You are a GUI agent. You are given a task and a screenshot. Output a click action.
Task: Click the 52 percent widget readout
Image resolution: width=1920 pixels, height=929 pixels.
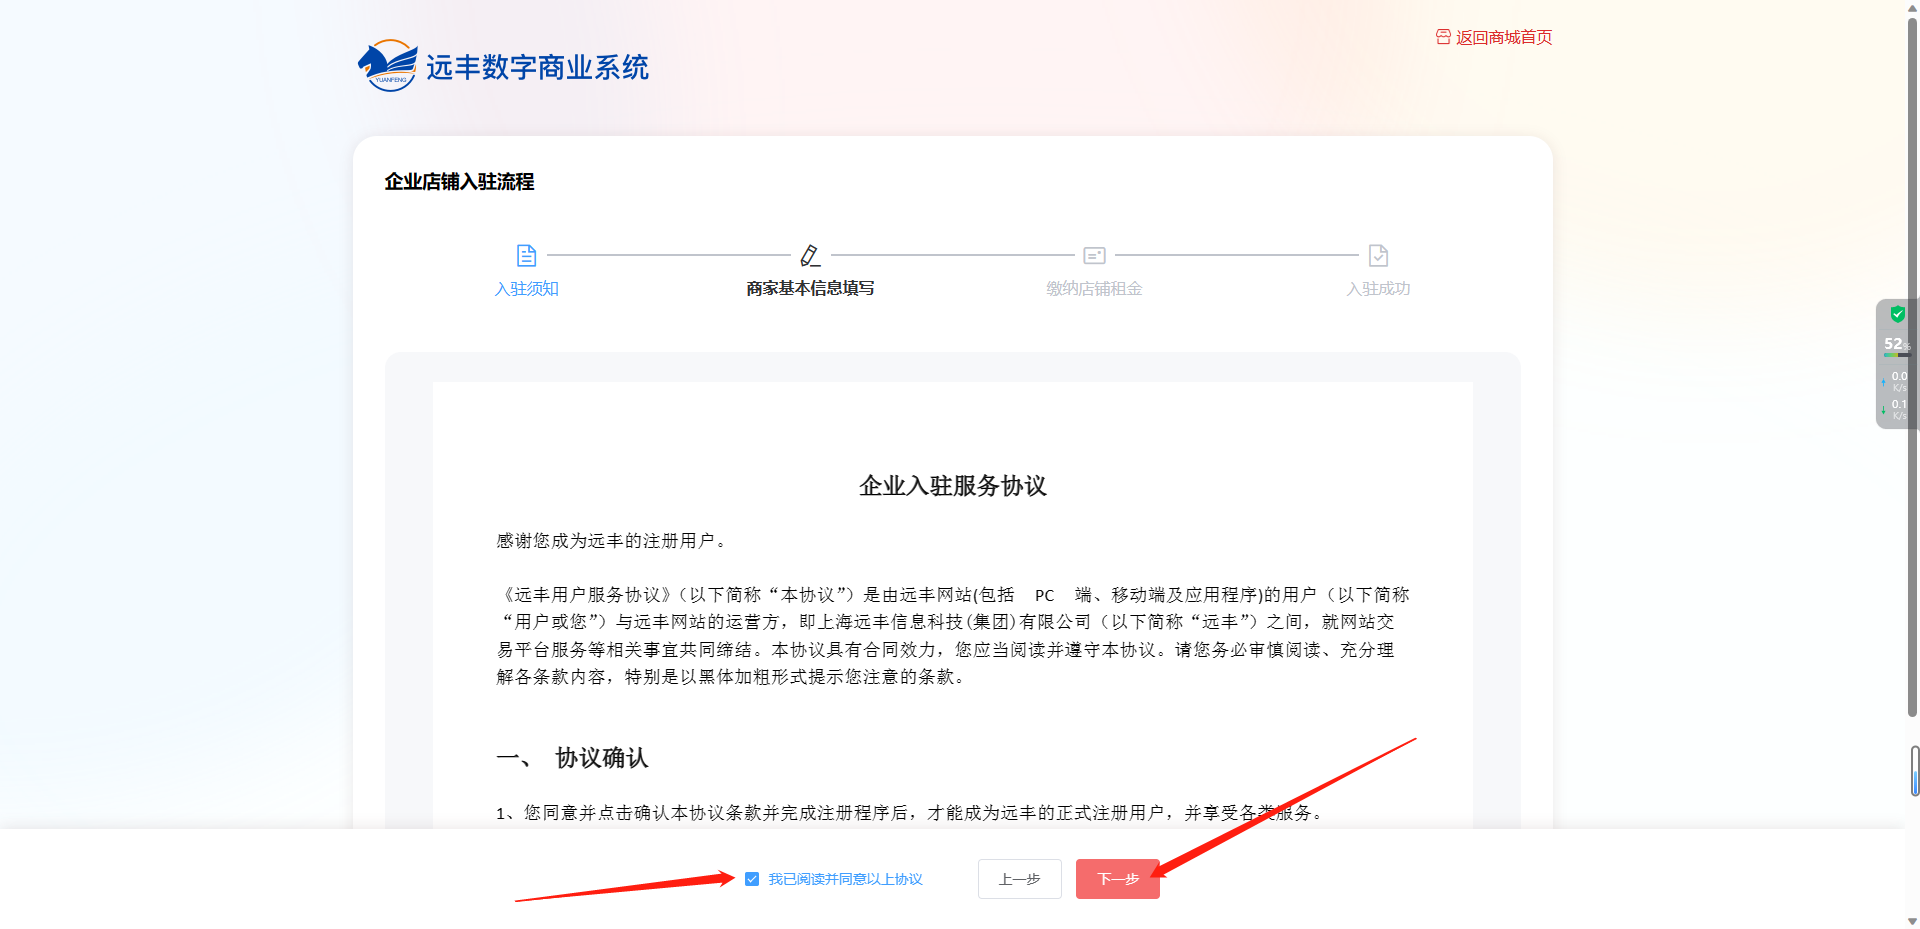(1896, 344)
